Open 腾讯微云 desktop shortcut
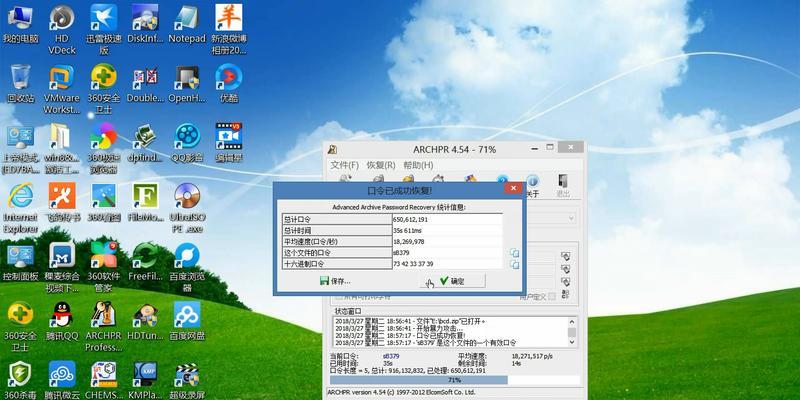Screen dimensions: 800x400 pos(62,380)
